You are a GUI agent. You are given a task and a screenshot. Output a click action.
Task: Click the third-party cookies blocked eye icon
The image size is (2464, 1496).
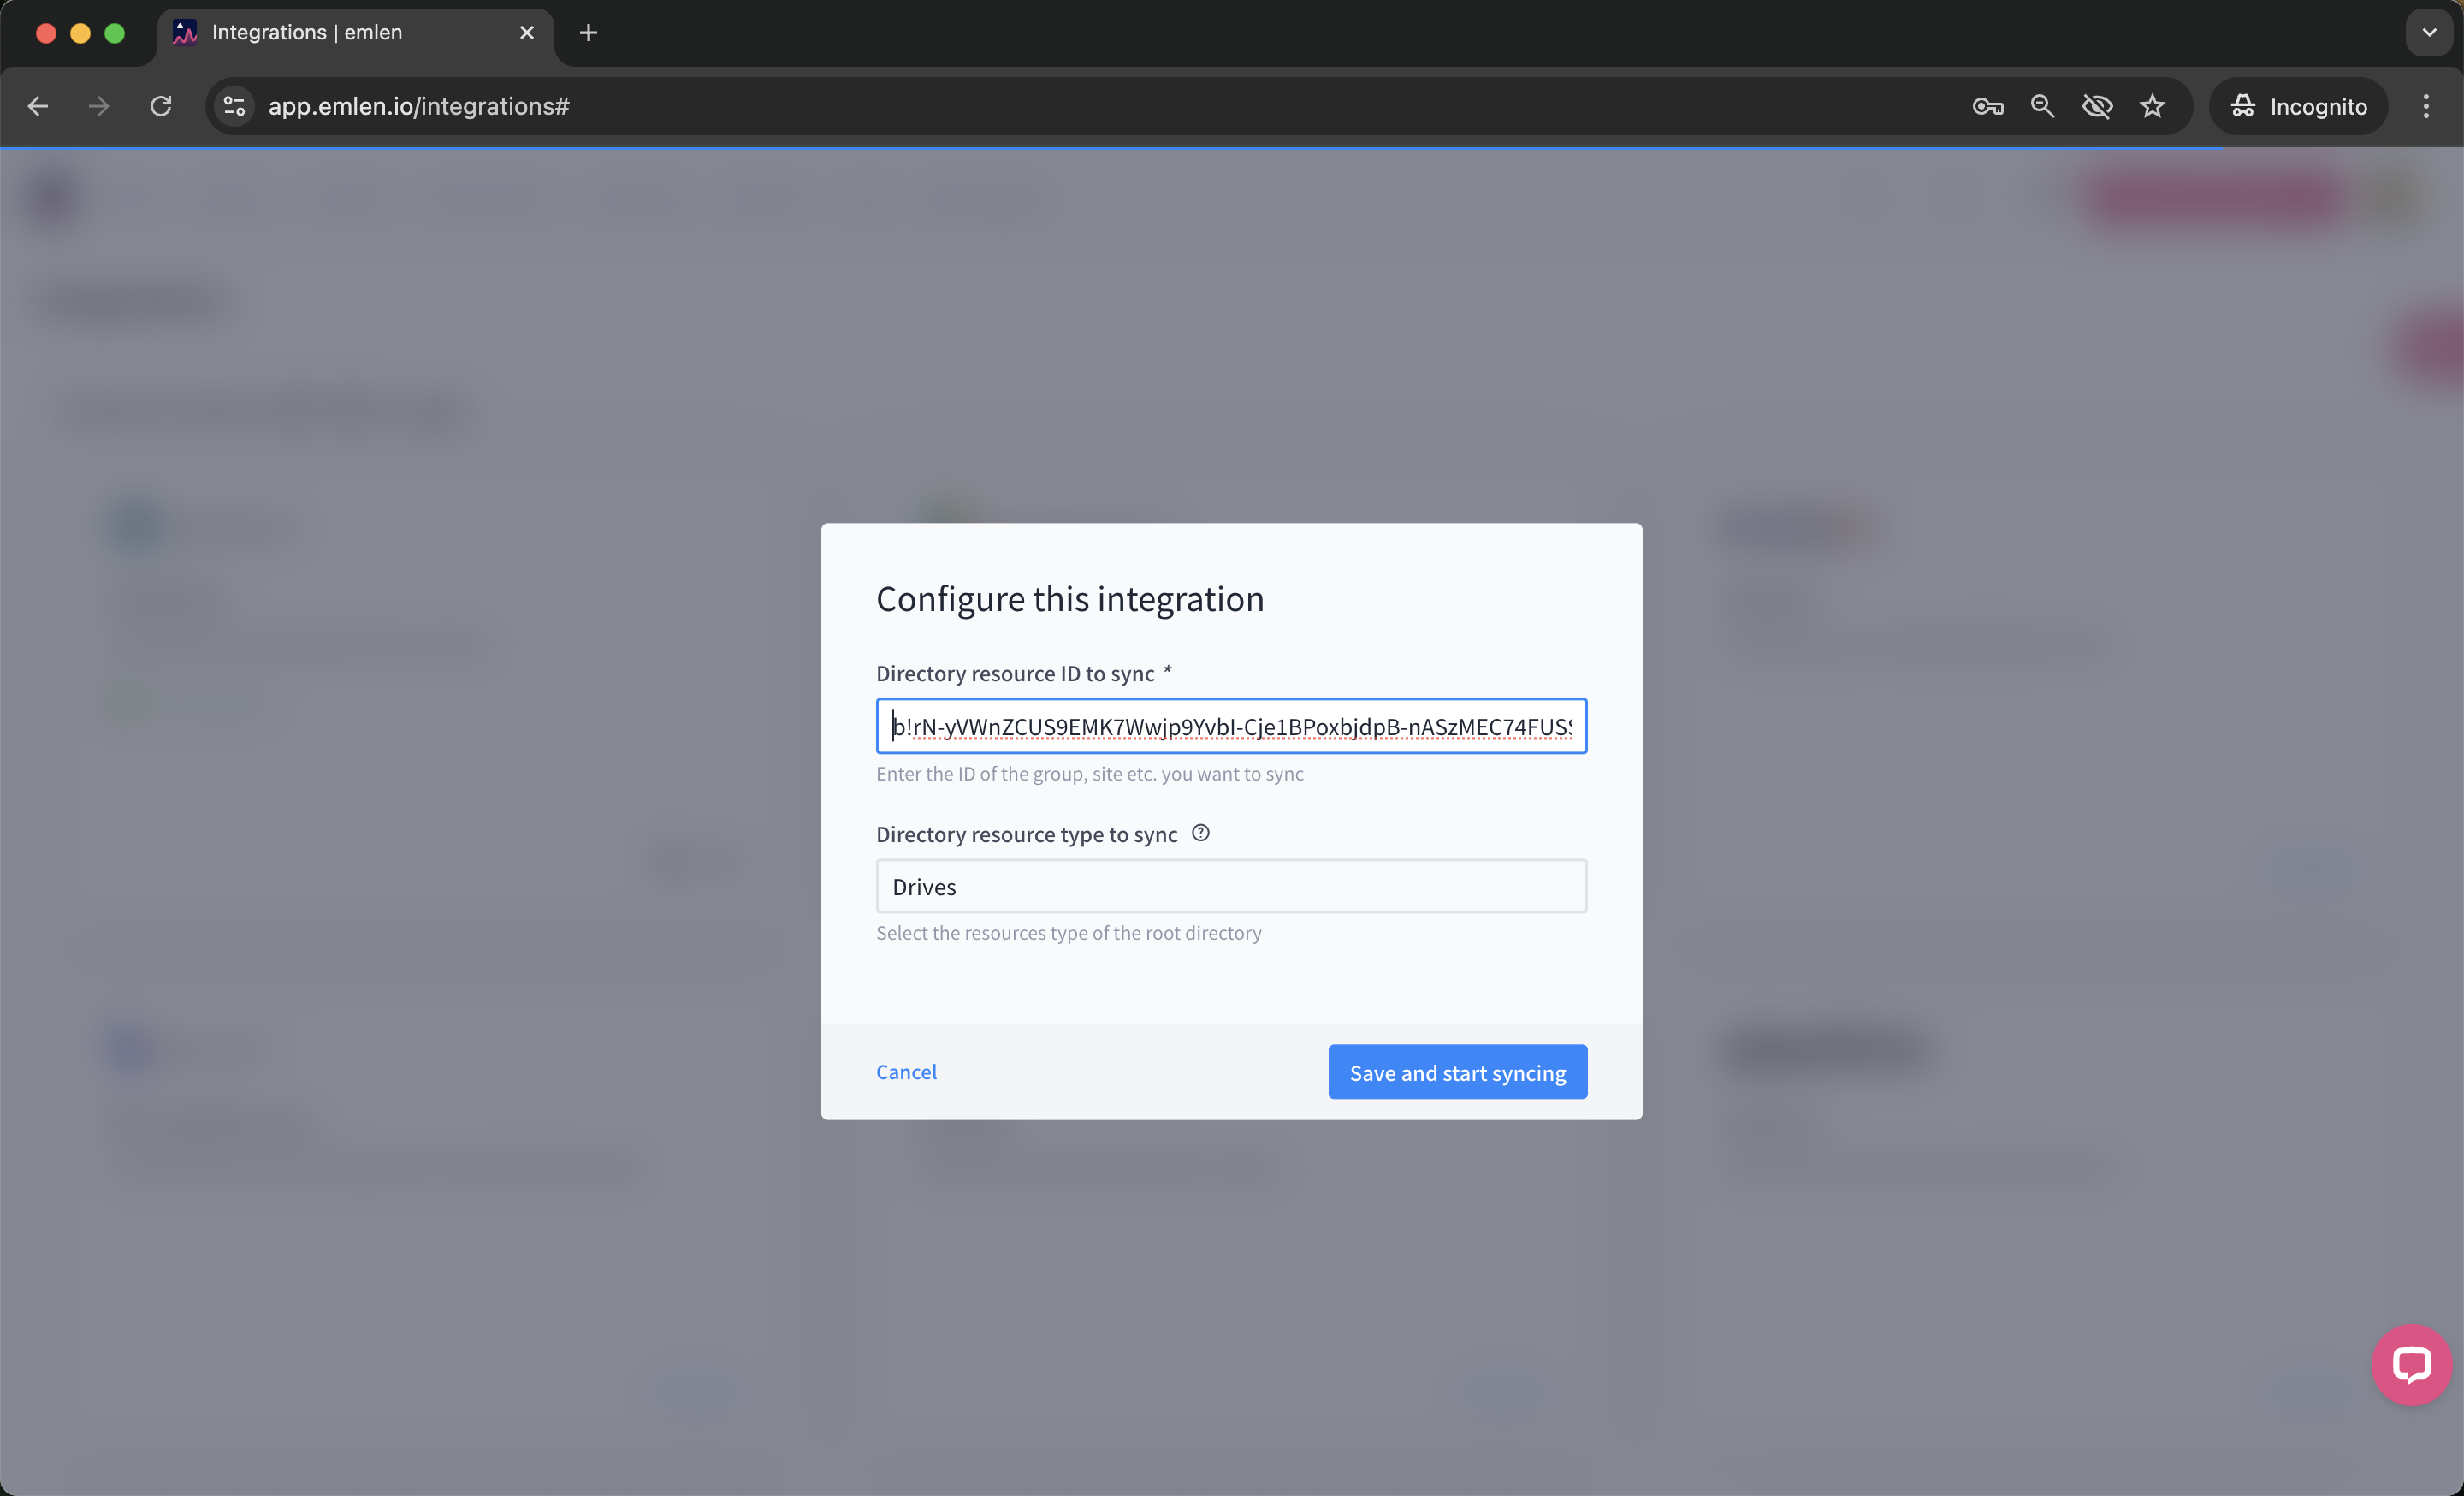2097,106
